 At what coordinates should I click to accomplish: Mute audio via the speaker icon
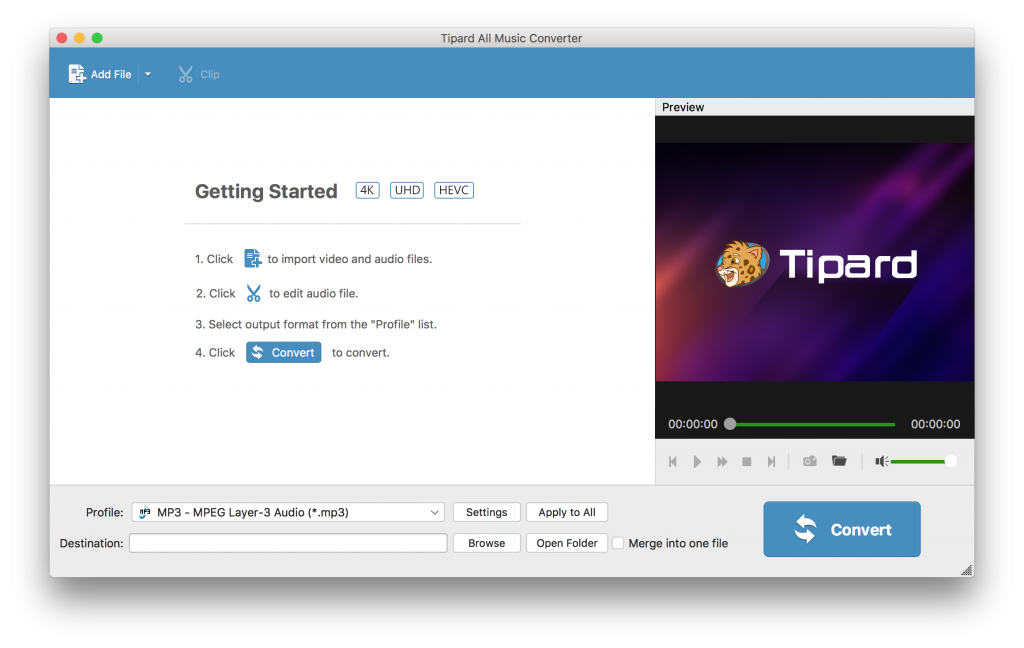(881, 461)
